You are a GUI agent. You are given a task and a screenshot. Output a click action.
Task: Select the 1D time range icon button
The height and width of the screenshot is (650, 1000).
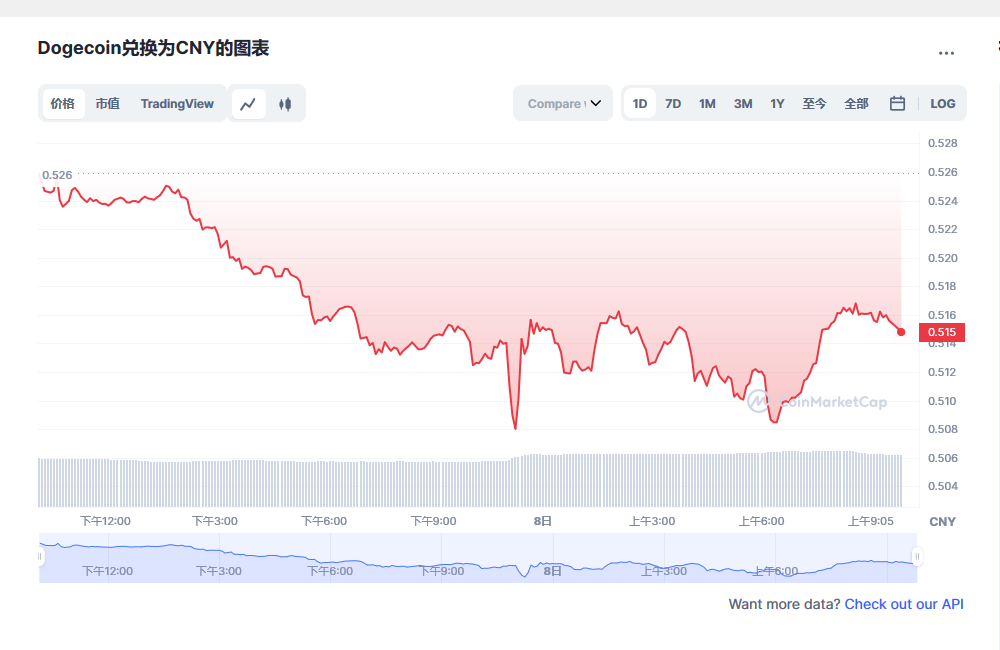639,103
